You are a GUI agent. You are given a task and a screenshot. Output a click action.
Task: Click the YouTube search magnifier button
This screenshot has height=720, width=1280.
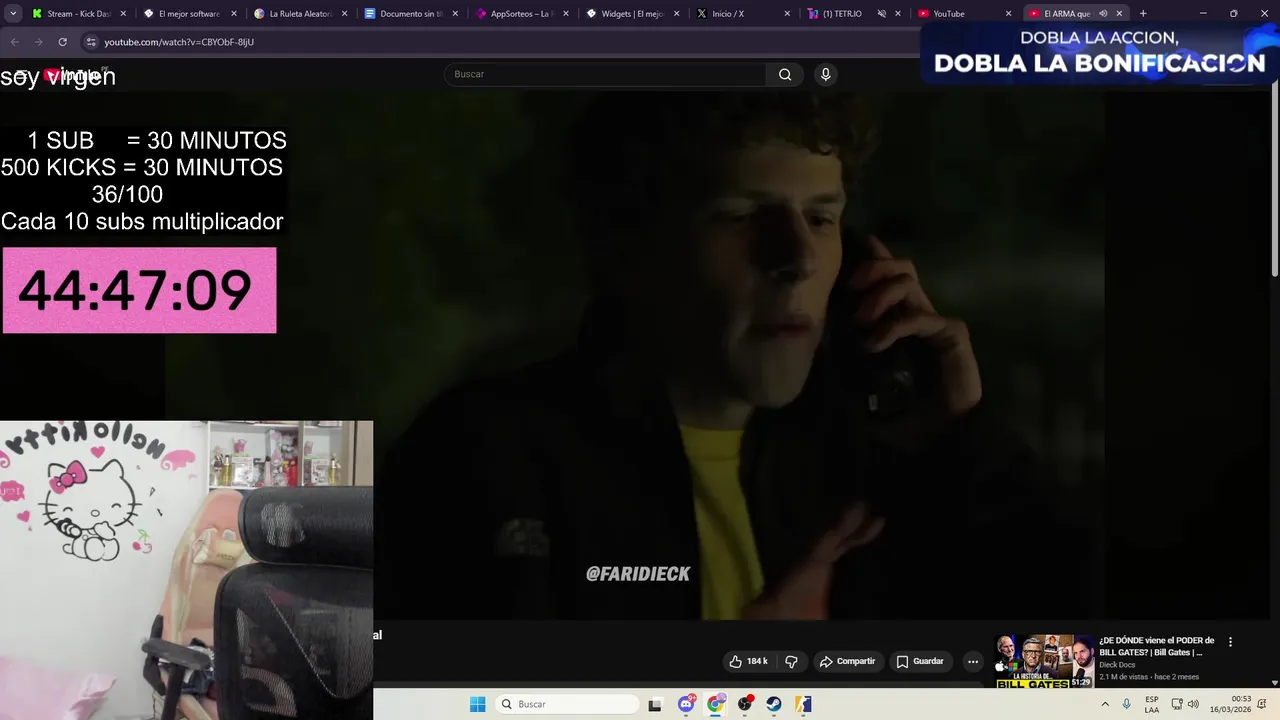[x=785, y=74]
